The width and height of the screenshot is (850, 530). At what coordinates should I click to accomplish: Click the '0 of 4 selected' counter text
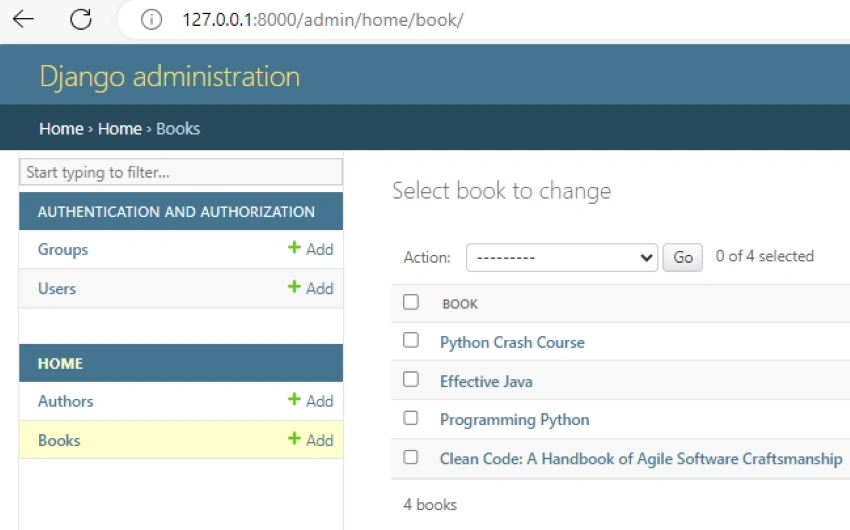[765, 256]
